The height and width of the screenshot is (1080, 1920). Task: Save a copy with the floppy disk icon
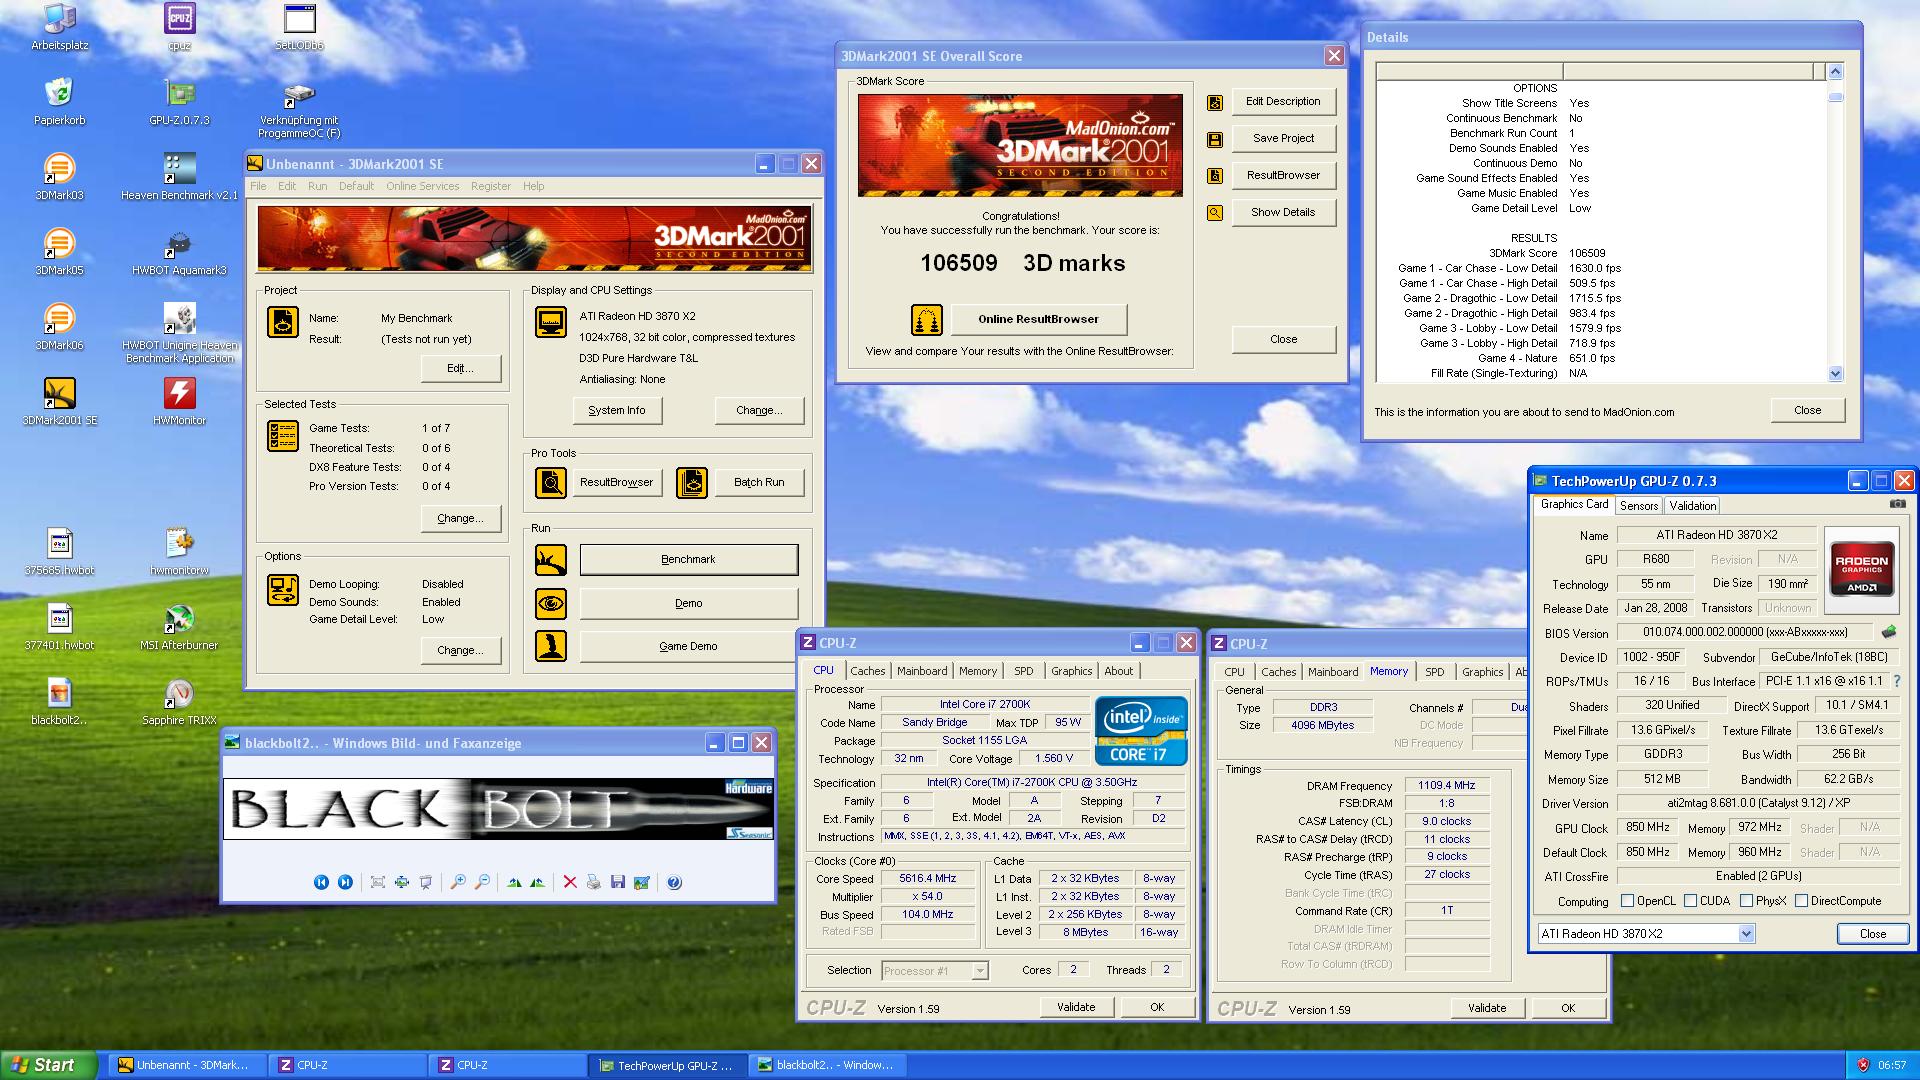coord(617,882)
